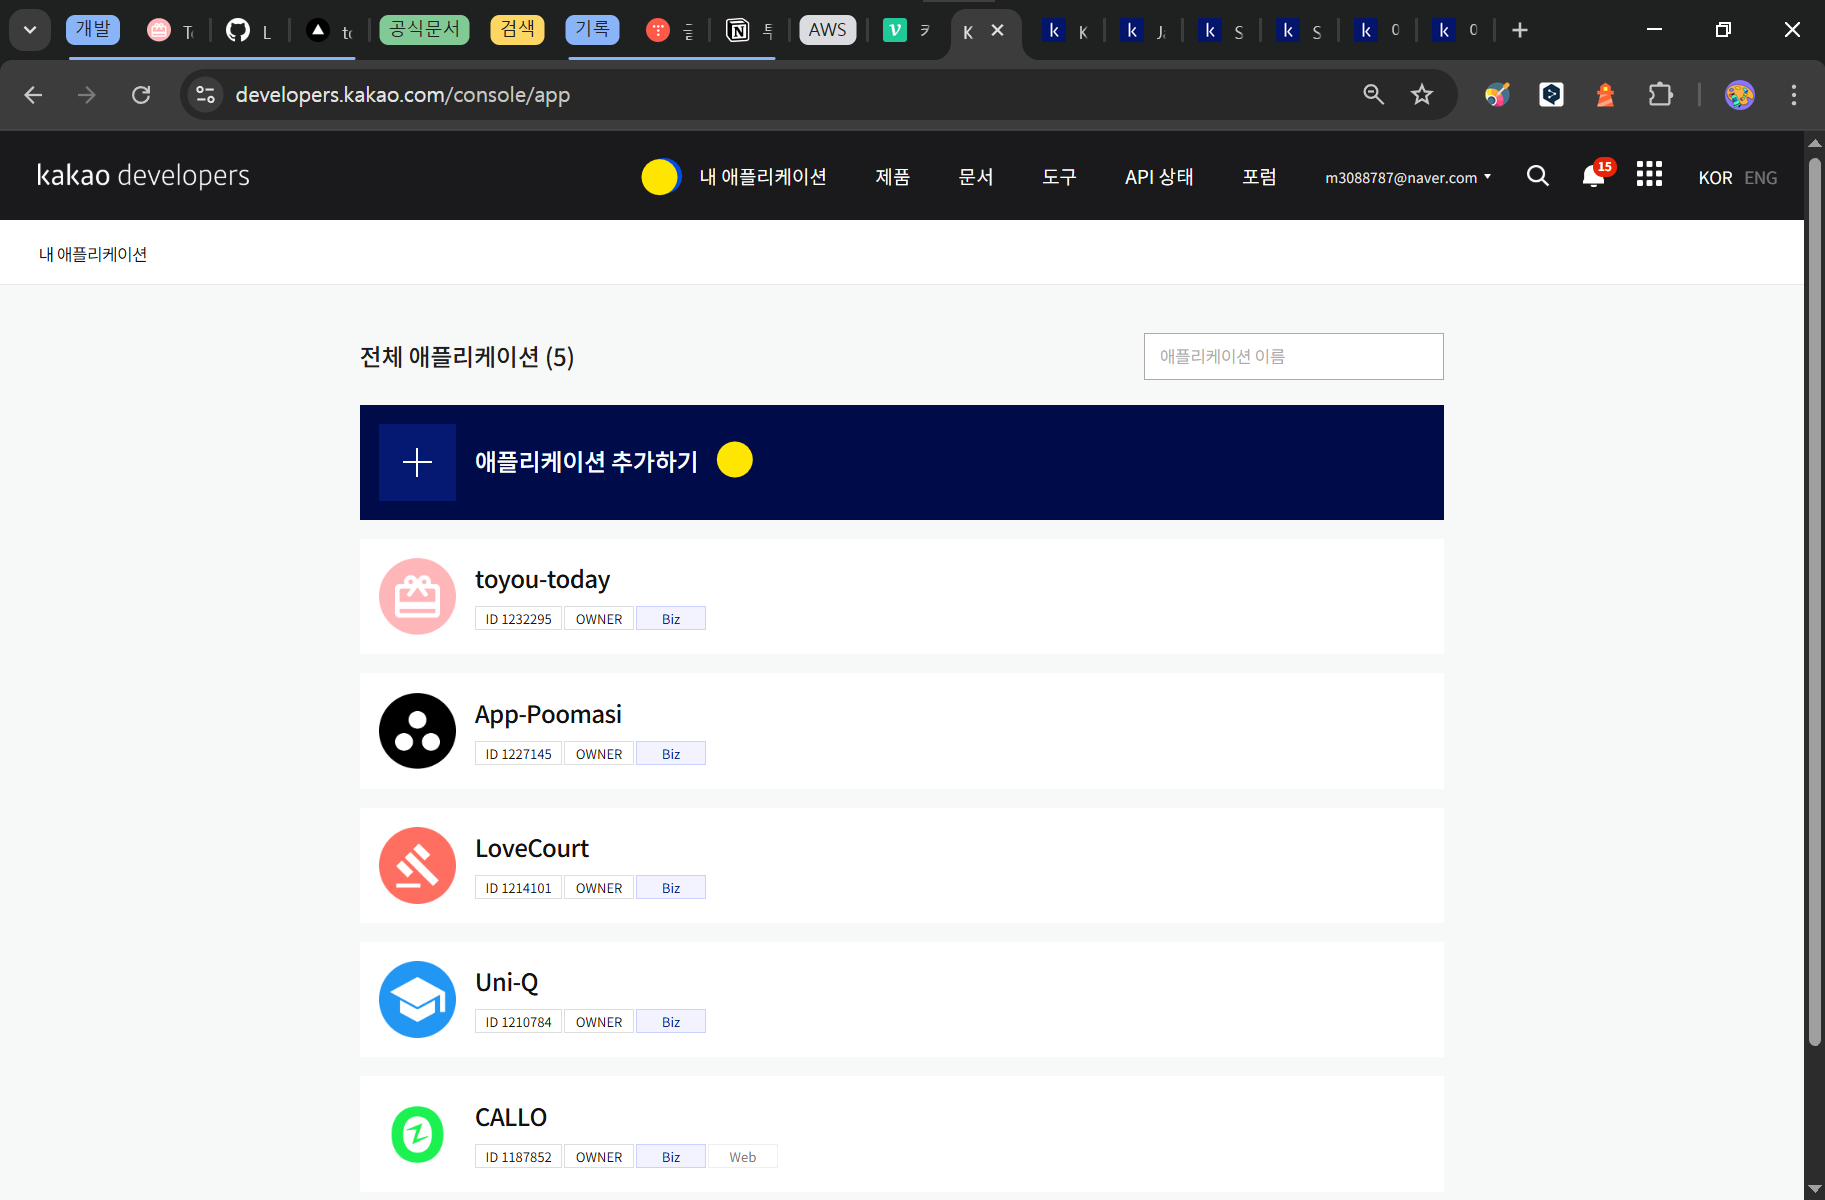
Task: Open 내 애플리케이션 in the top navigation
Action: 763,177
